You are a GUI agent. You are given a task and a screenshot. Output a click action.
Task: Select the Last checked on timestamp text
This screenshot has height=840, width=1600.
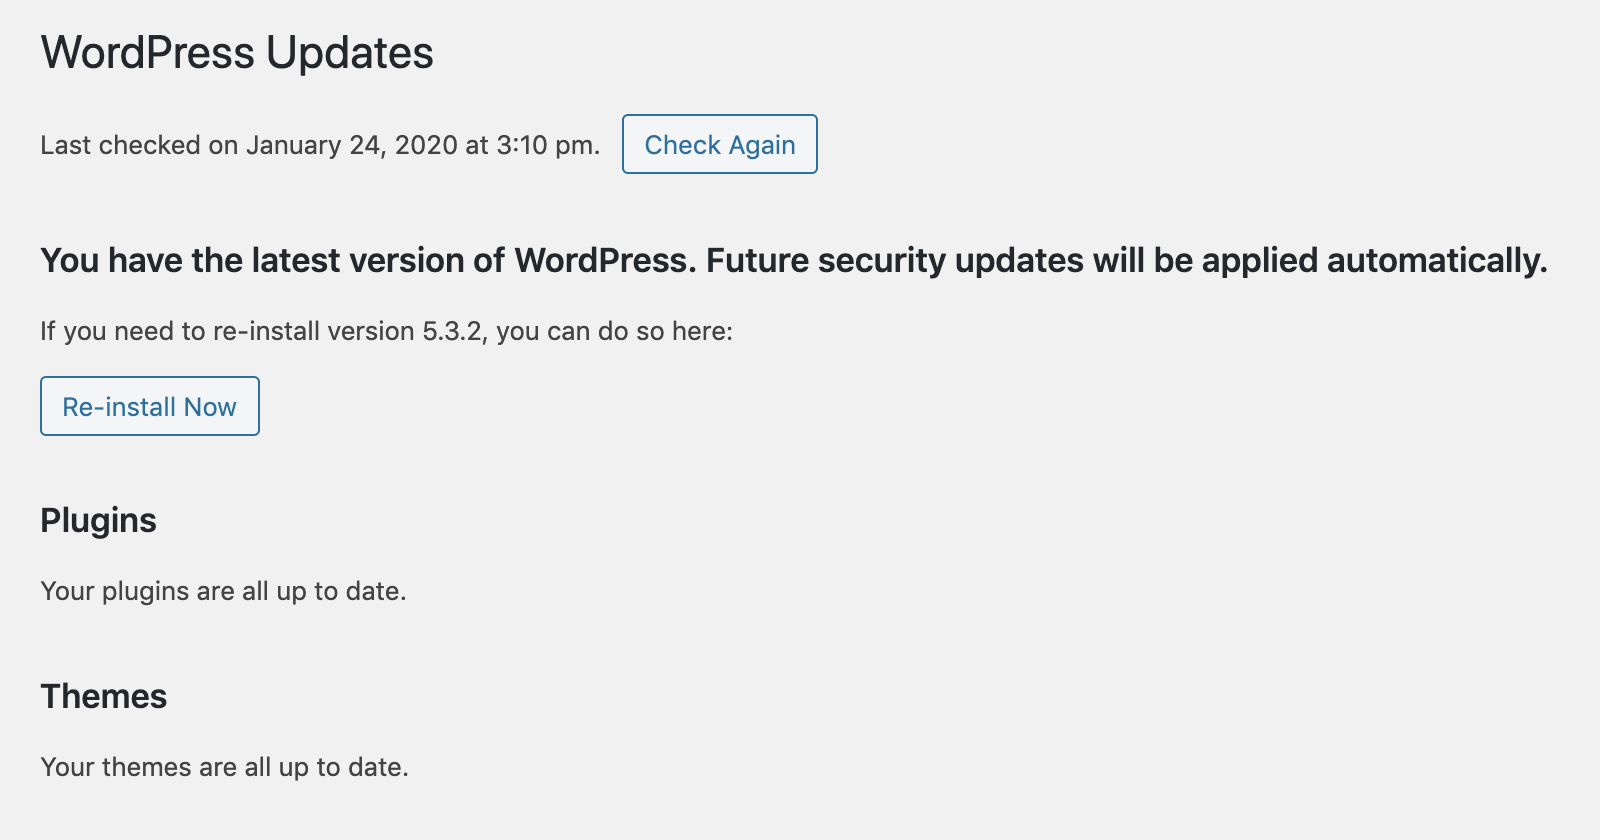[x=320, y=145]
